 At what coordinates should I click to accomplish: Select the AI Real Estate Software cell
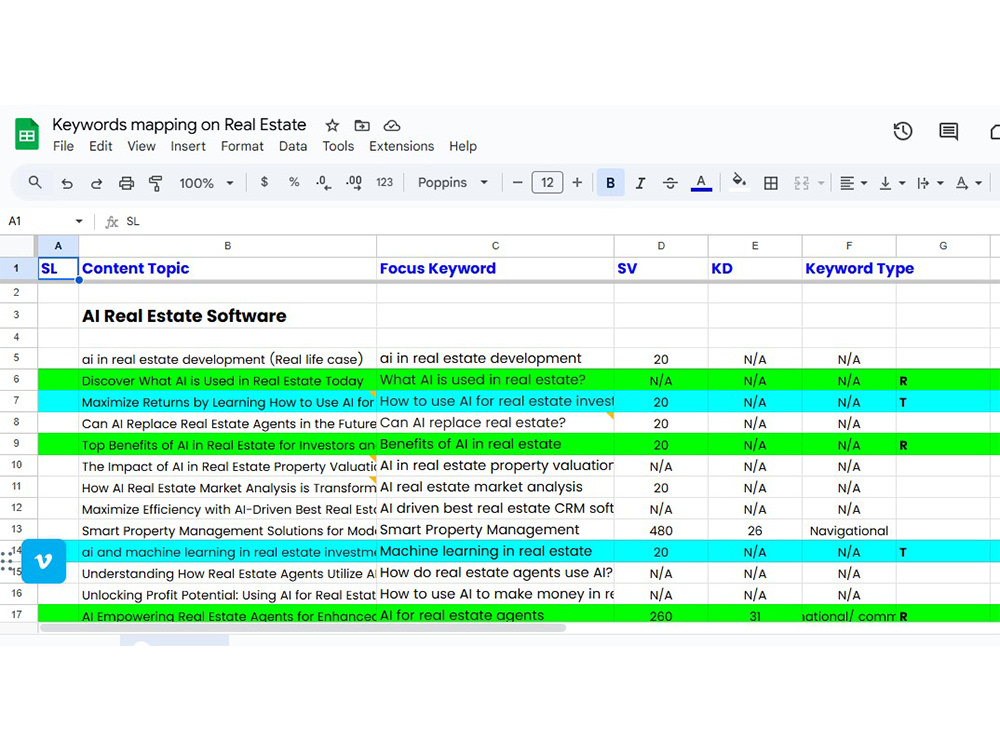coord(228,316)
